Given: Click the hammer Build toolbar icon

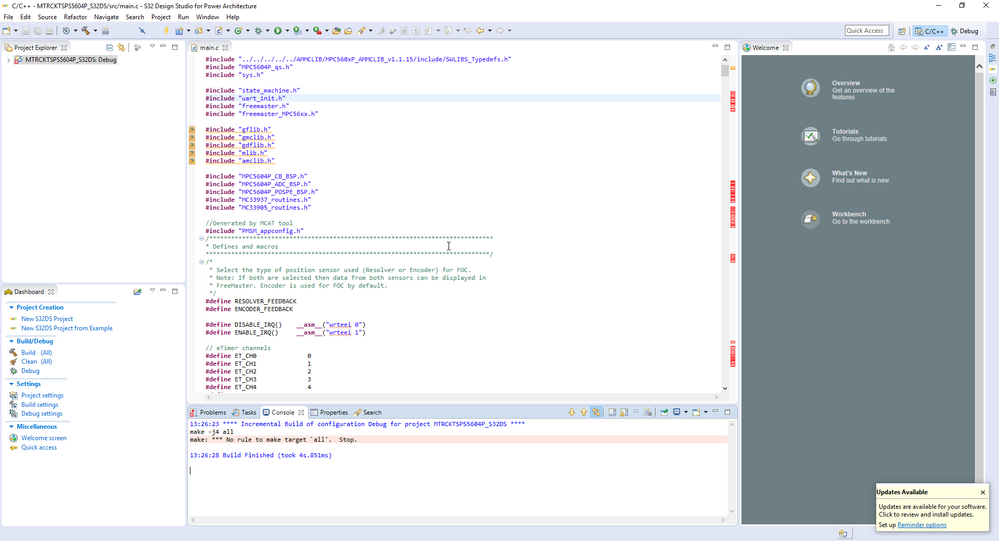Looking at the screenshot, I should click(85, 31).
